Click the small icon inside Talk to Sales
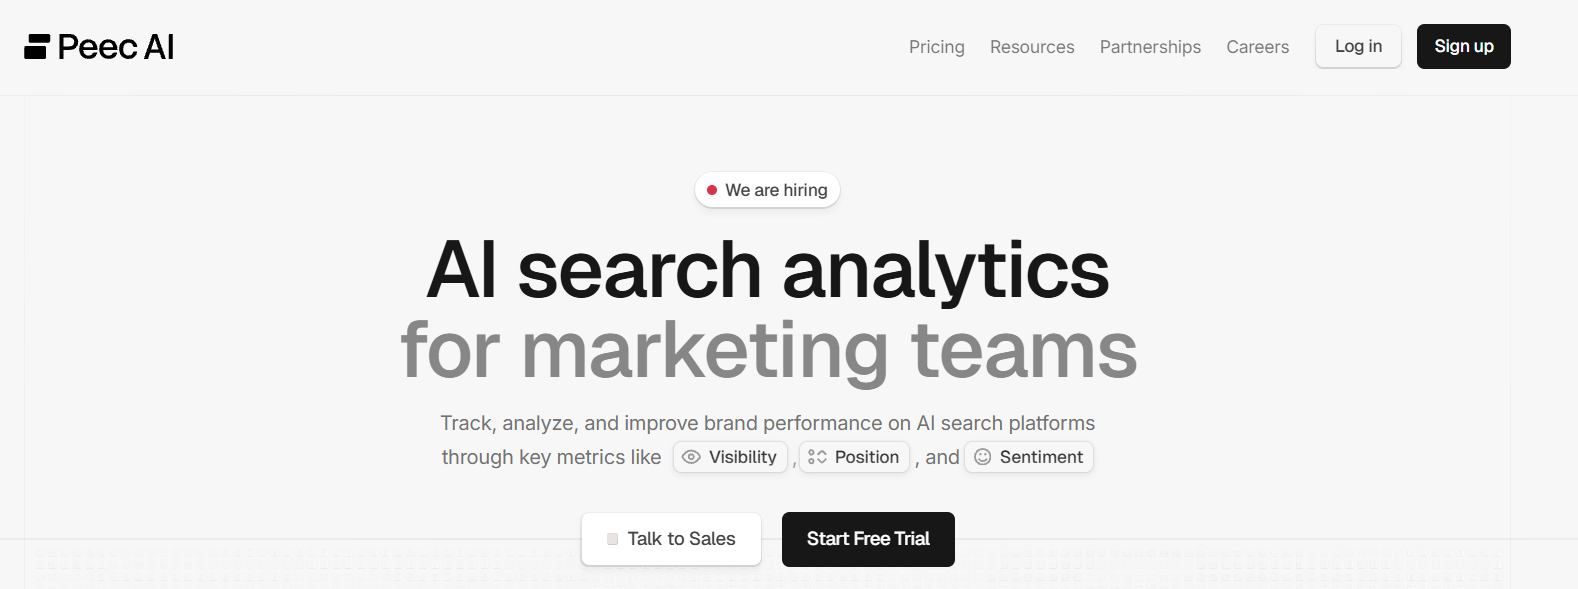Screen dimensions: 1578x589 point(612,538)
